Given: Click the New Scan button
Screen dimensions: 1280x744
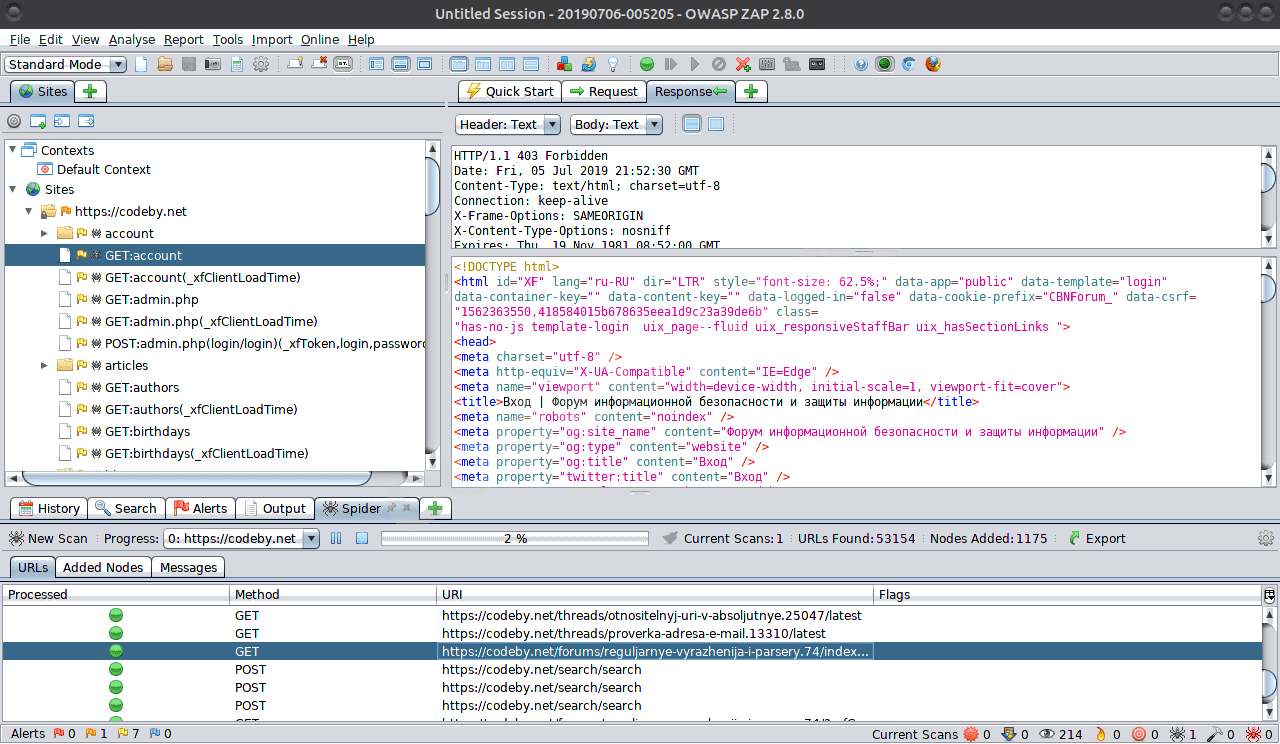Looking at the screenshot, I should (48, 538).
